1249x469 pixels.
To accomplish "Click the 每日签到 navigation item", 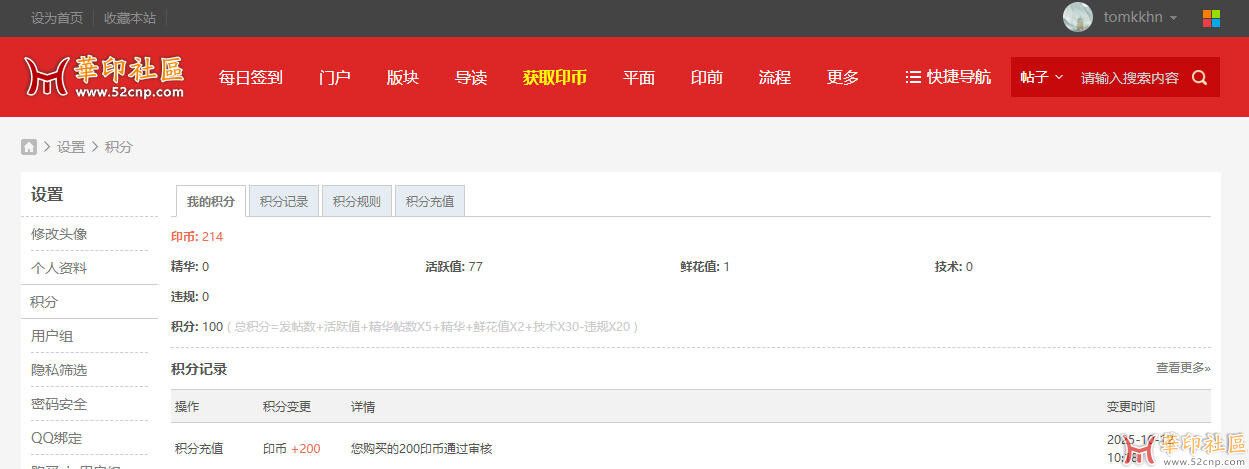I will 251,77.
